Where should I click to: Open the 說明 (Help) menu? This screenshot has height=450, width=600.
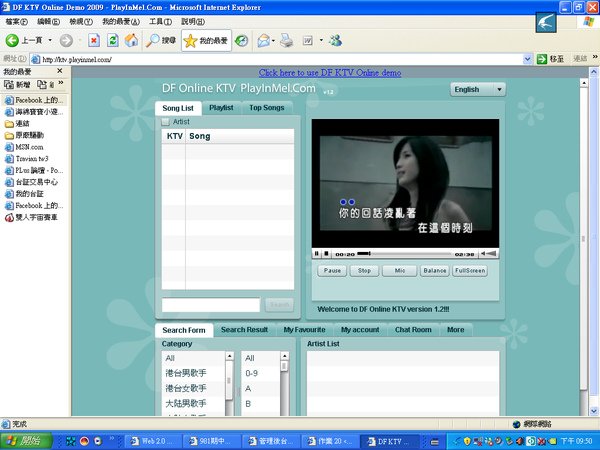[x=193, y=21]
